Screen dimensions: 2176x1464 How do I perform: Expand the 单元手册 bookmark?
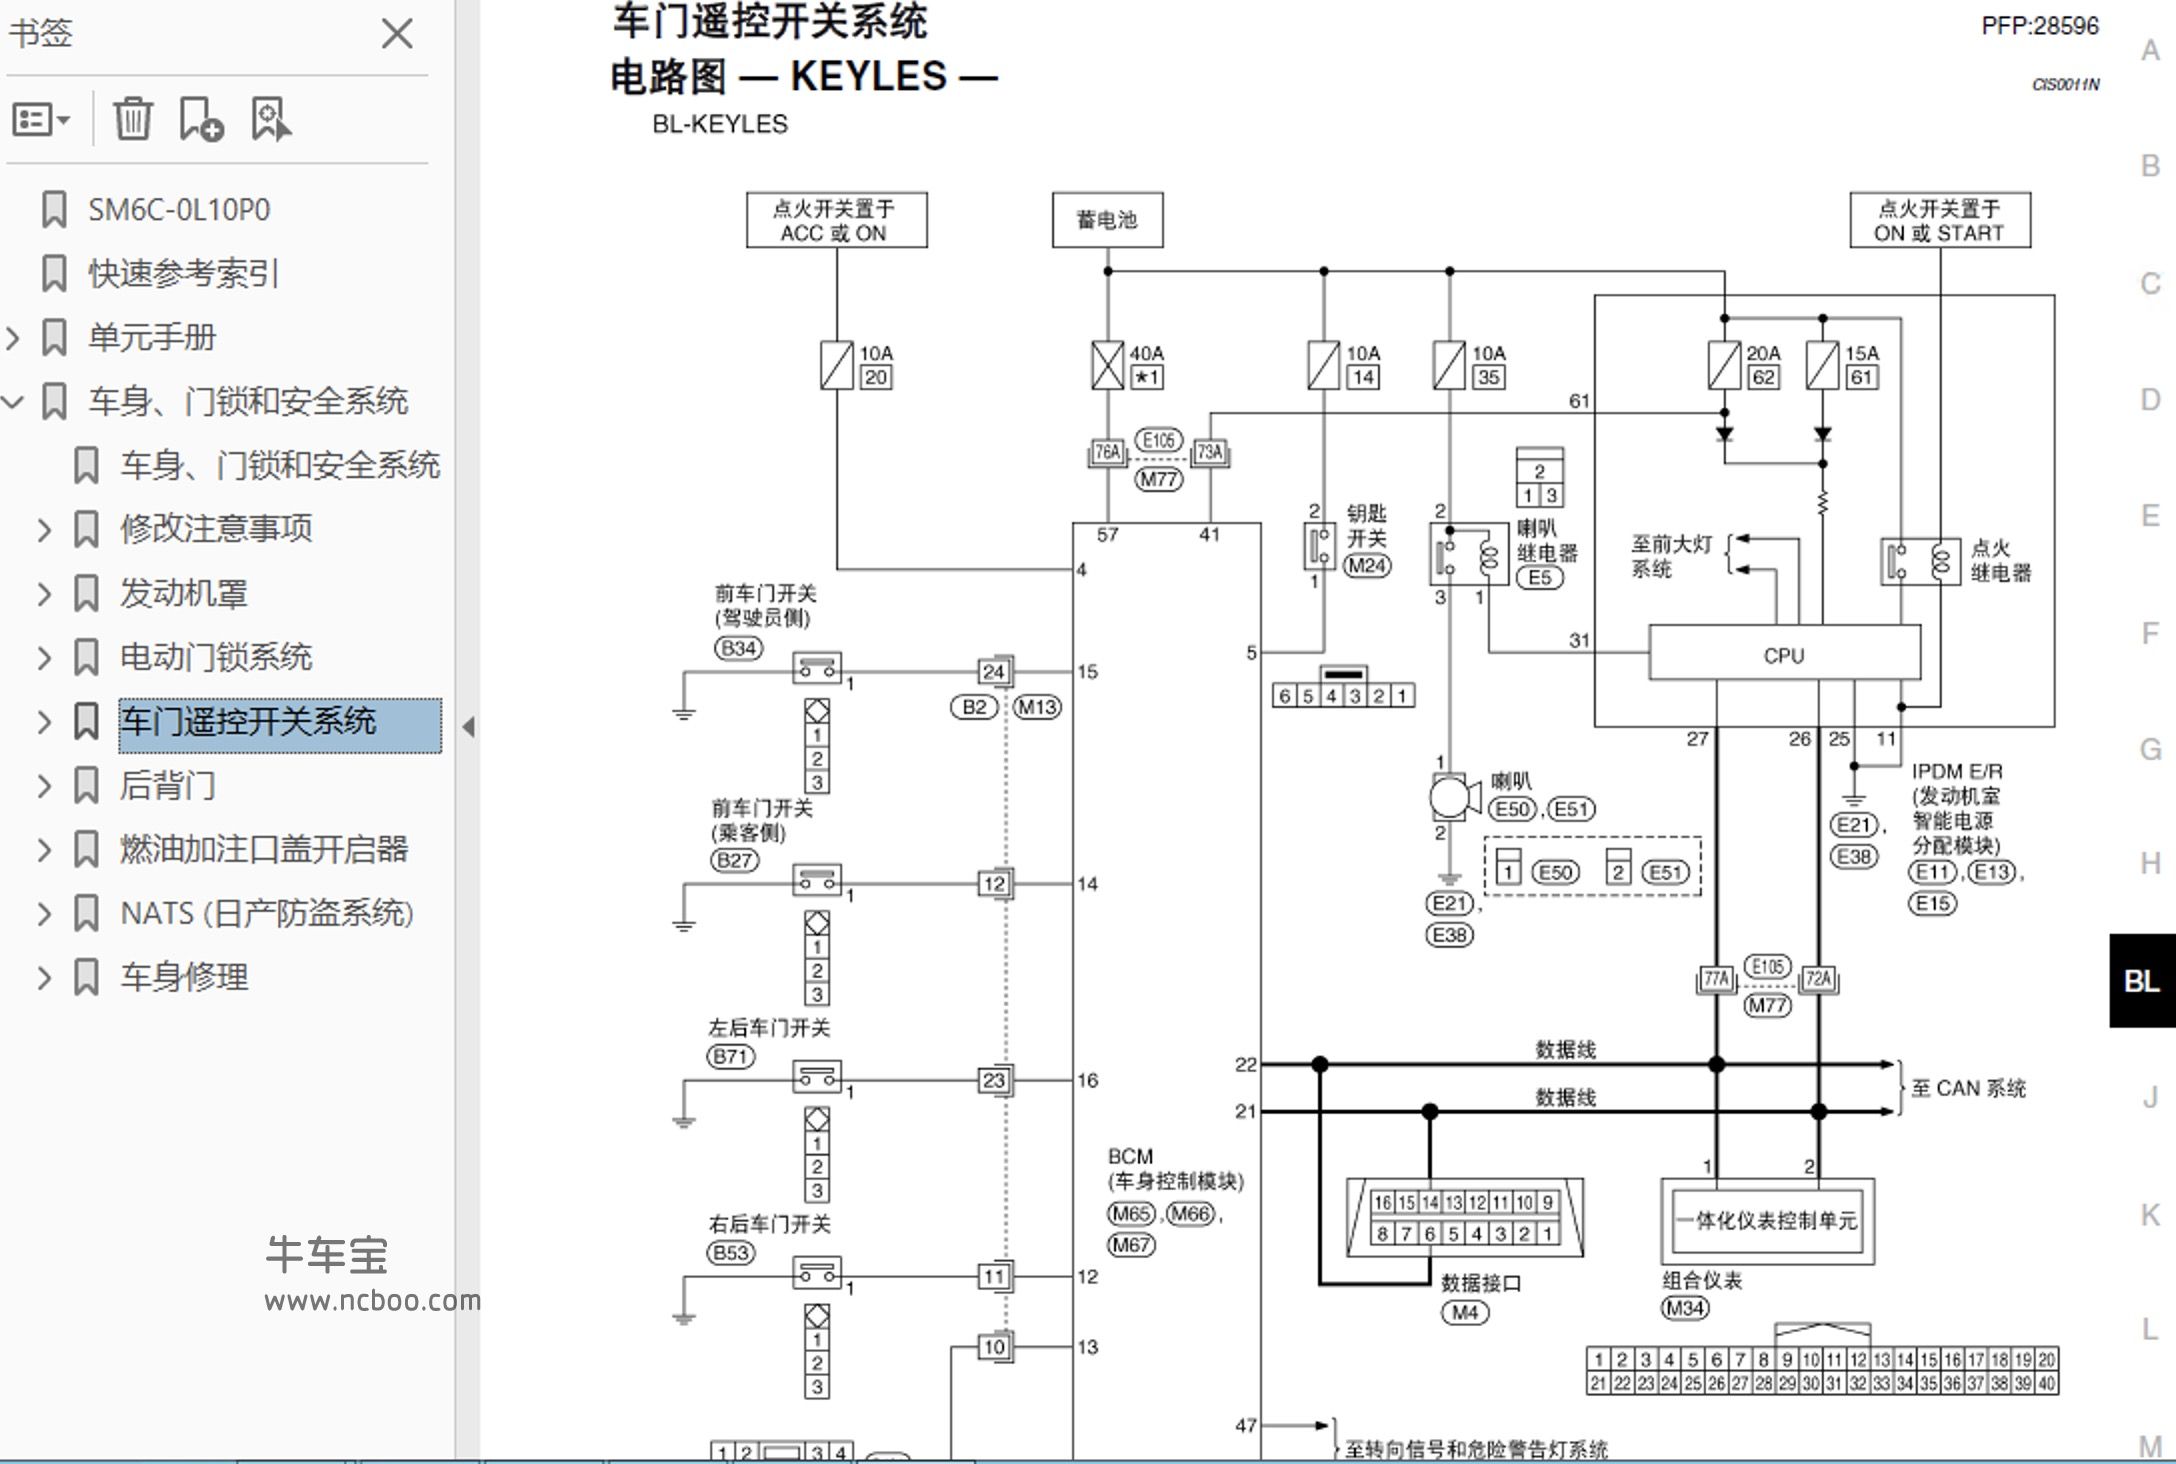tap(13, 338)
